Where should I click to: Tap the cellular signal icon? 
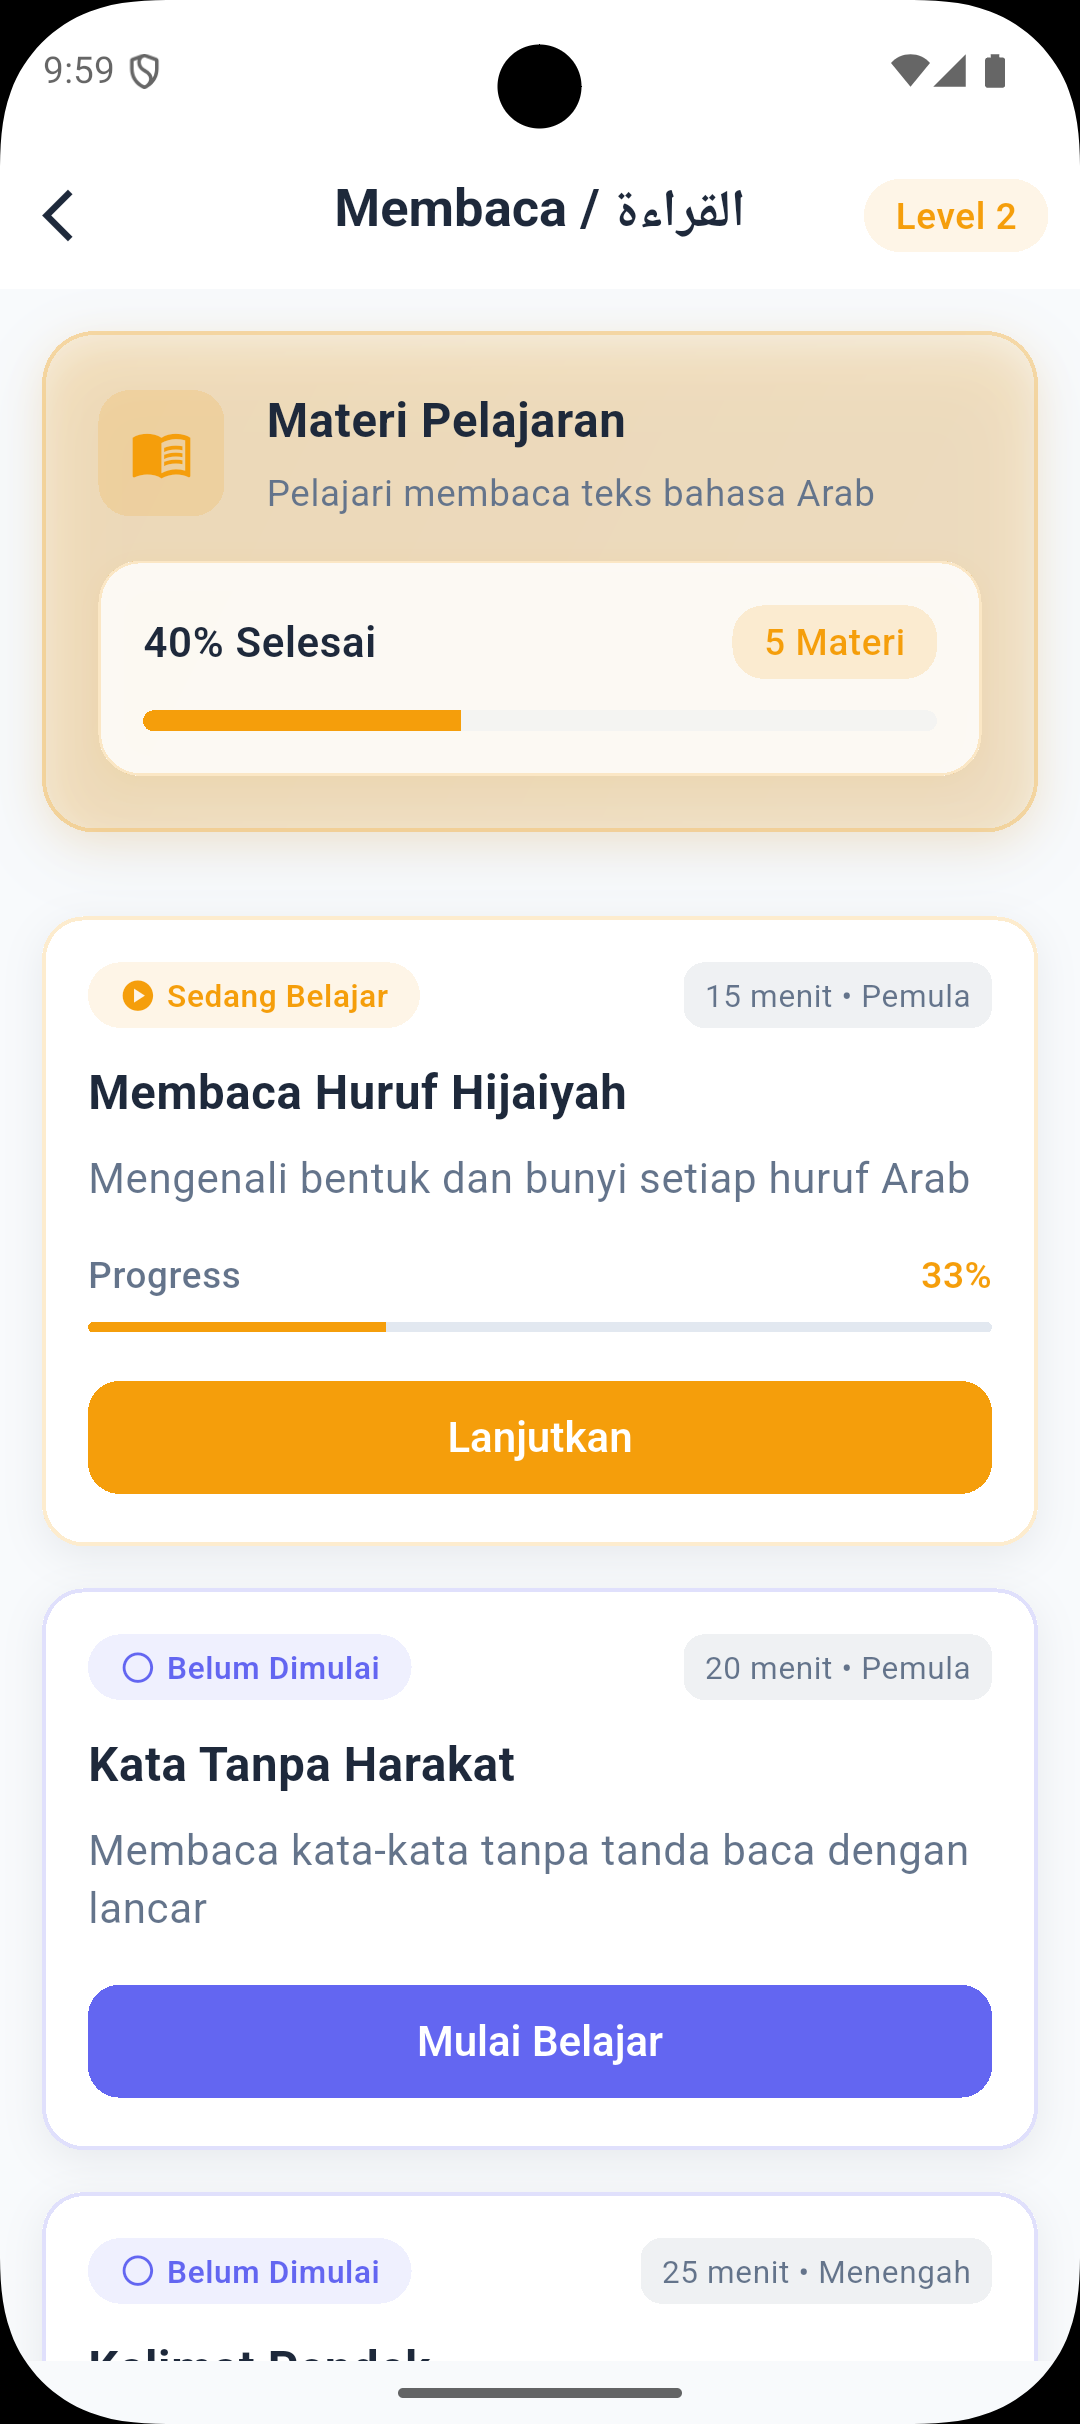951,71
